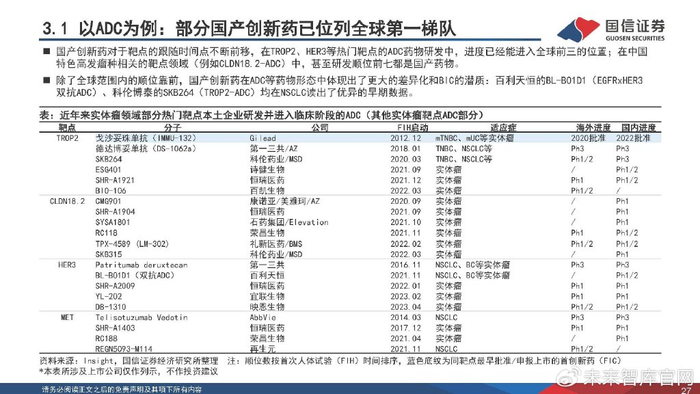Click the 百利天恒 company cell in the table

267,275
